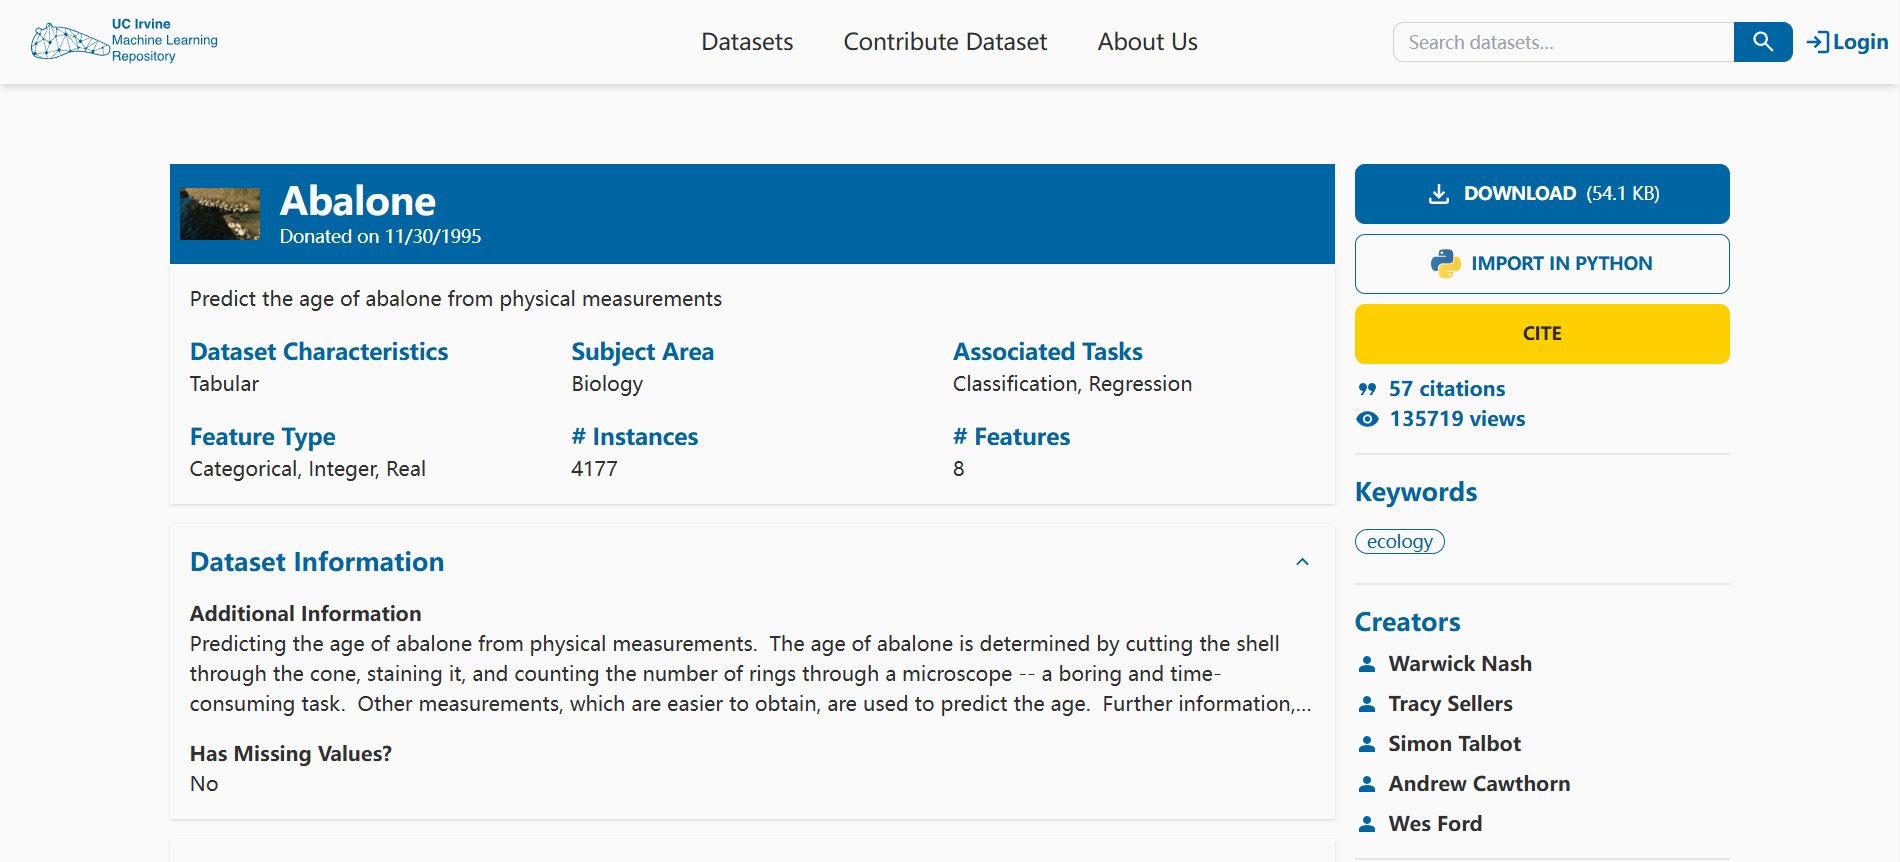The height and width of the screenshot is (862, 1900).
Task: Click the Classification, Regression value
Action: click(x=1072, y=384)
